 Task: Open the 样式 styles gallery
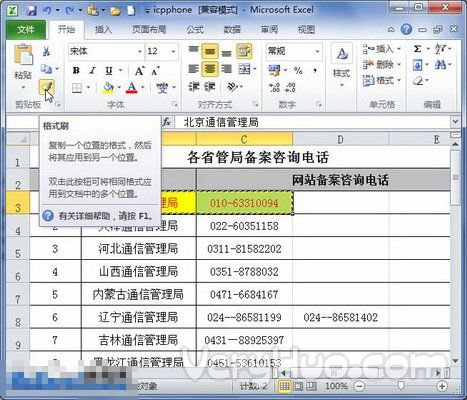pos(342,65)
